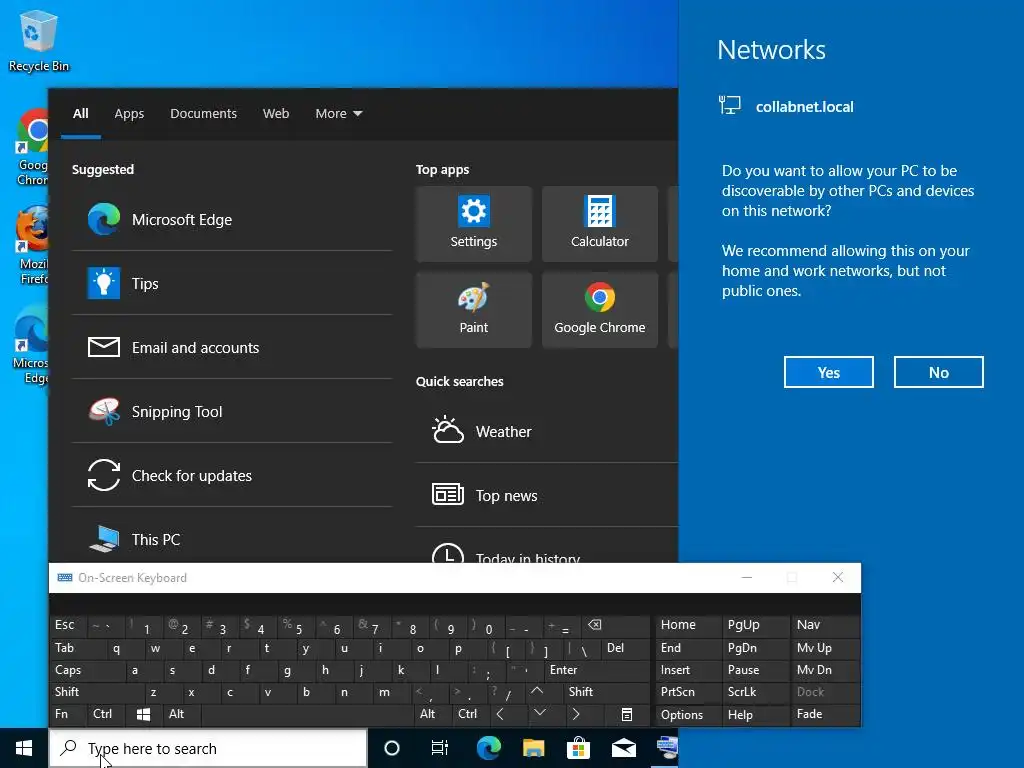This screenshot has width=1024, height=768.
Task: Toggle the Fade key on keyboard
Action: tap(825, 714)
